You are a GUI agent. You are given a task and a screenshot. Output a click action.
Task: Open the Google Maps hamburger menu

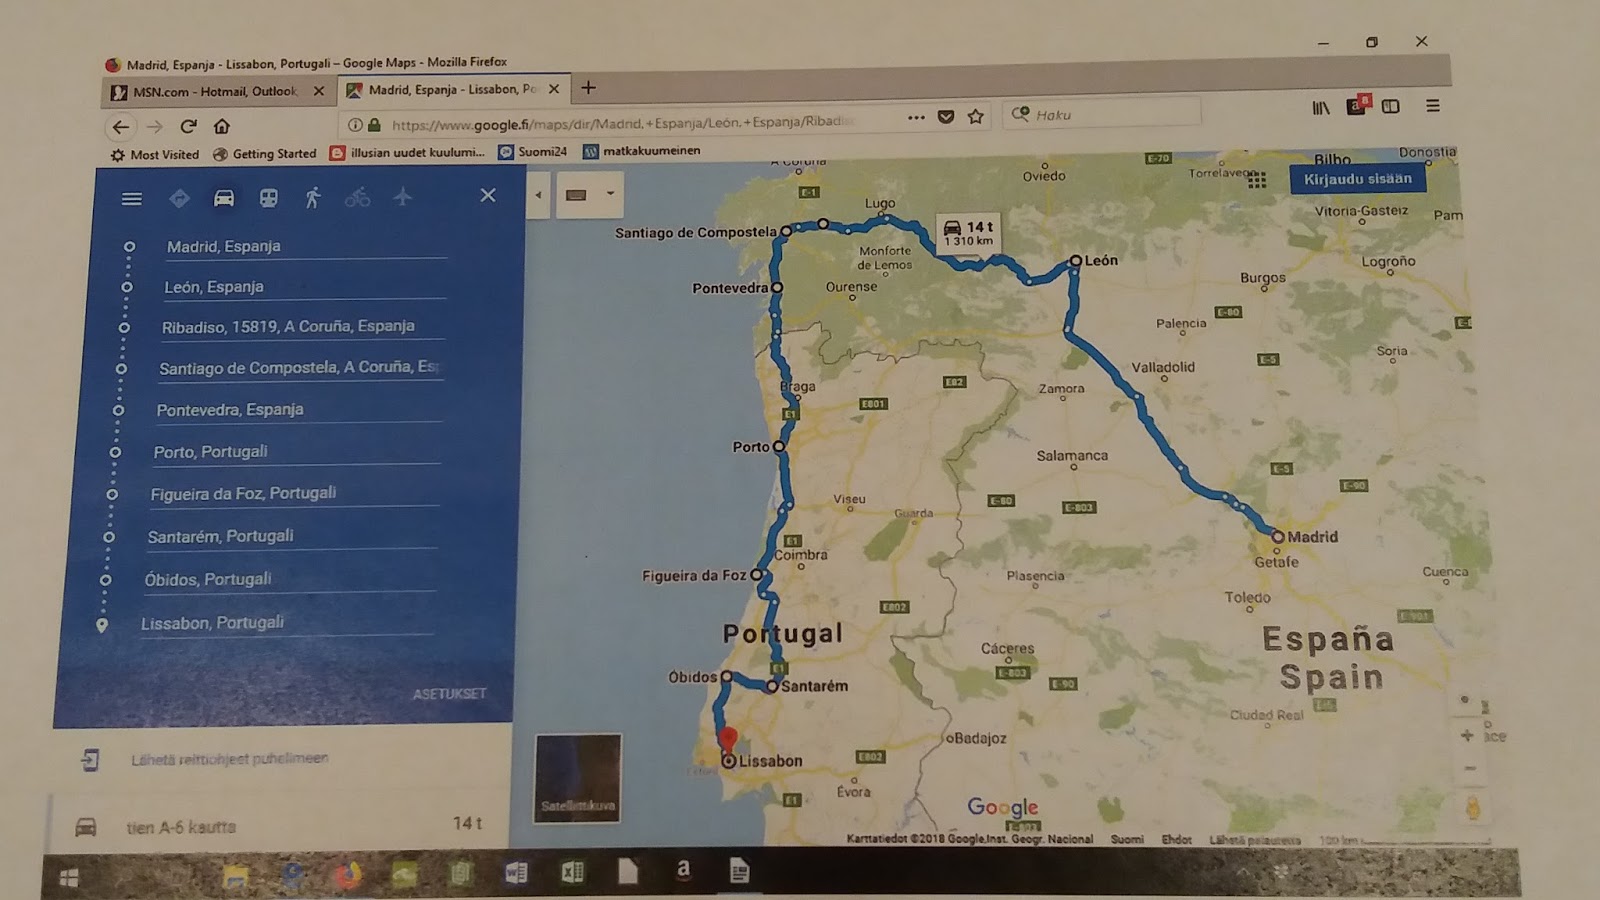(x=131, y=198)
